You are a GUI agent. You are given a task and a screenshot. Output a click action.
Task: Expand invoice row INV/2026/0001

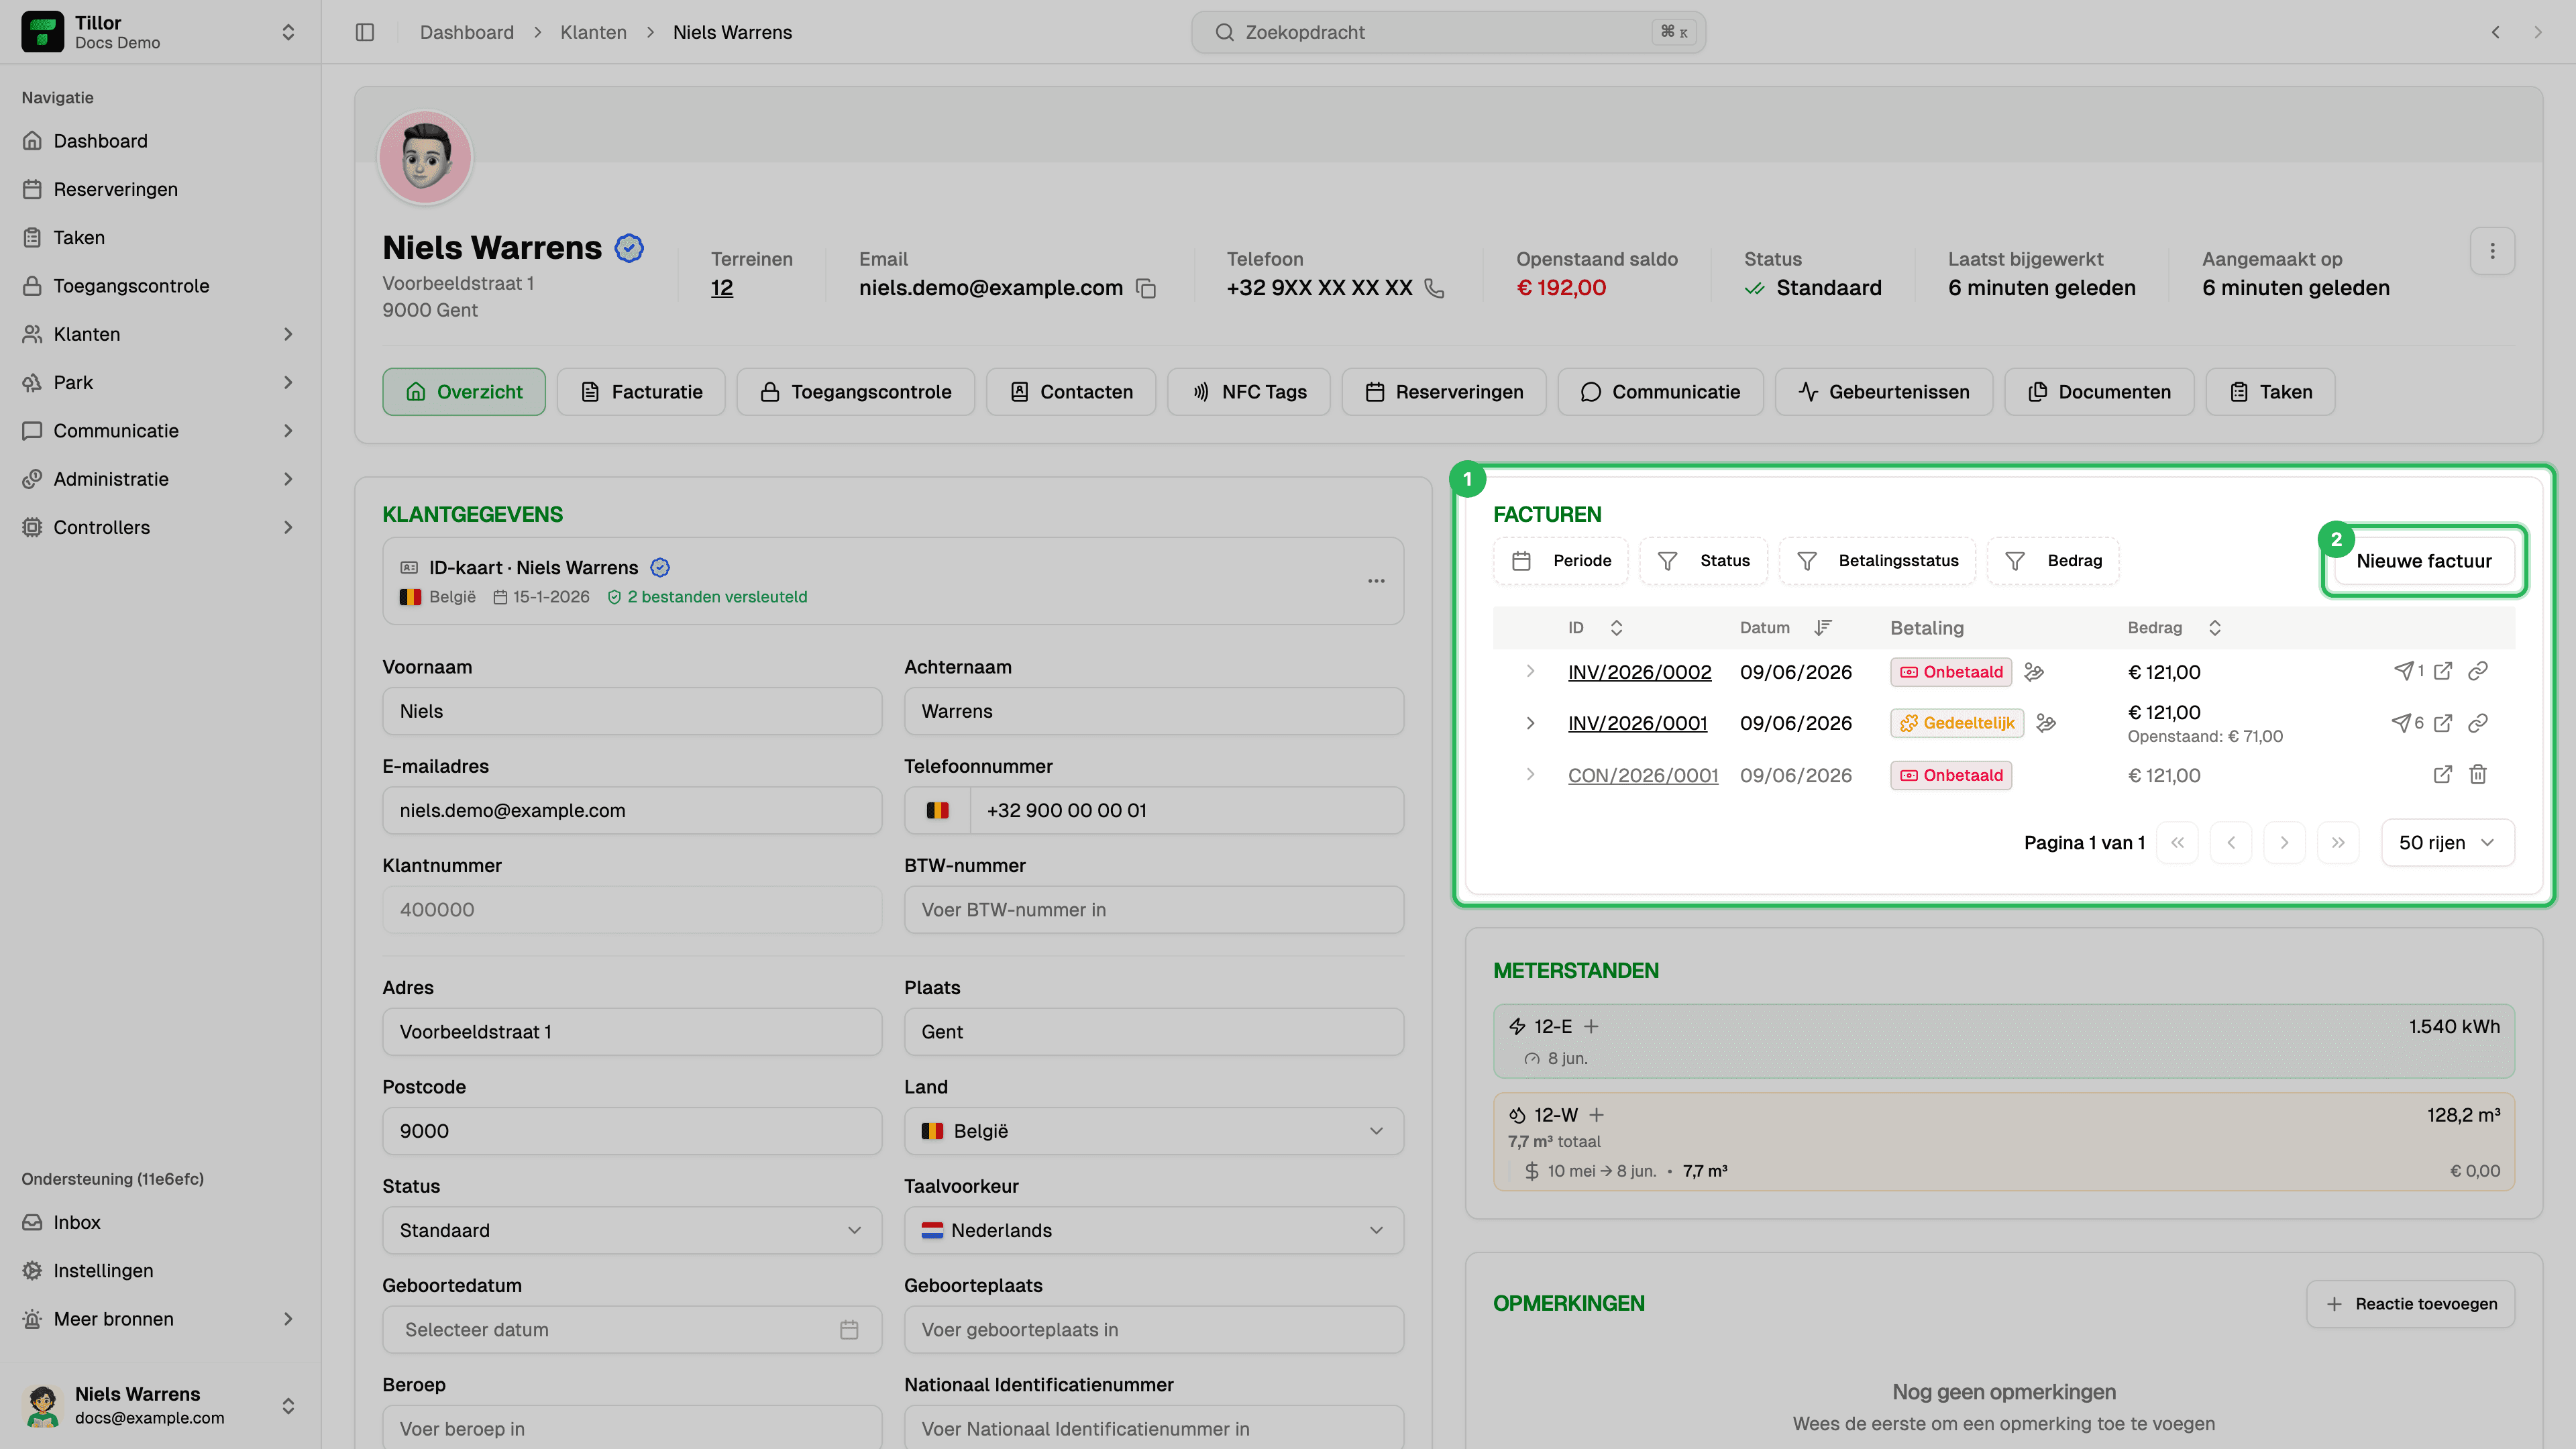[x=1530, y=723]
